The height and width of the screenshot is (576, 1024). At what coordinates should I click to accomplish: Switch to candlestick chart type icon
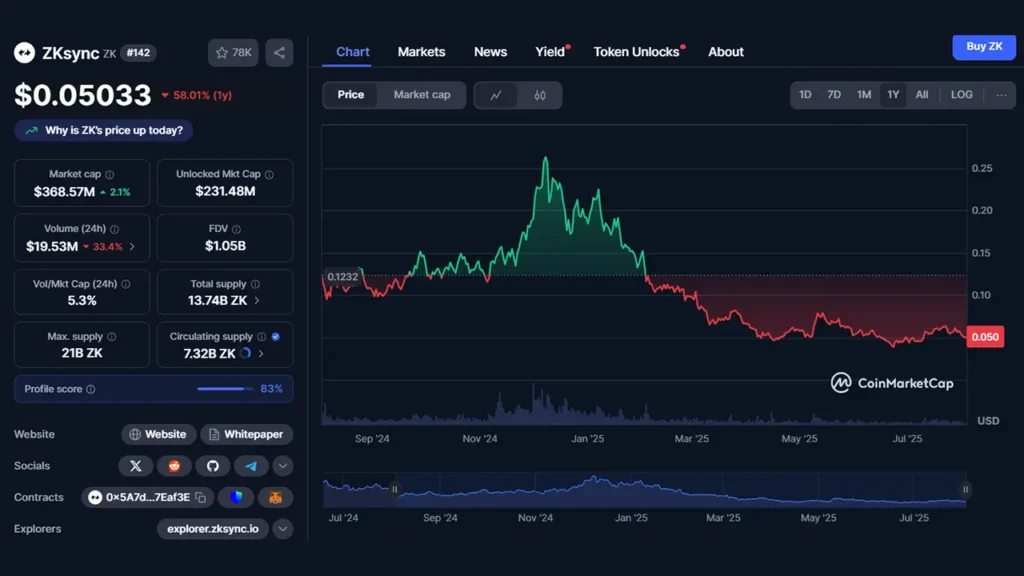[x=539, y=95]
